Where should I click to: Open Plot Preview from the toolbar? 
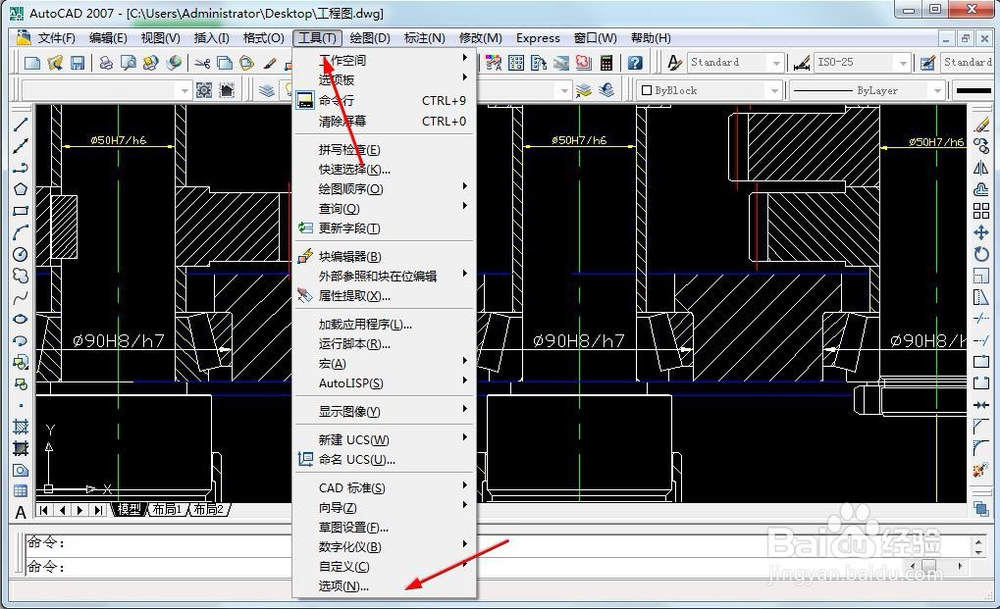click(x=129, y=62)
